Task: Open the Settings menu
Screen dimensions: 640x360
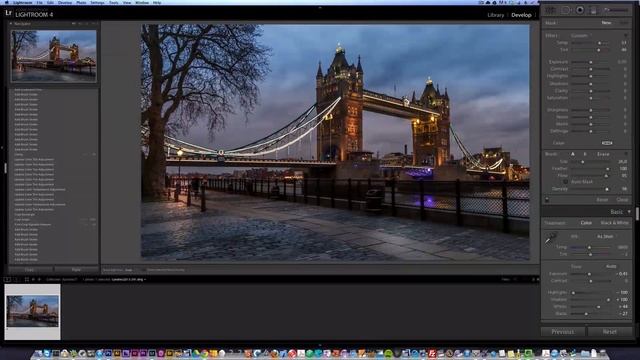Action: click(x=97, y=2)
